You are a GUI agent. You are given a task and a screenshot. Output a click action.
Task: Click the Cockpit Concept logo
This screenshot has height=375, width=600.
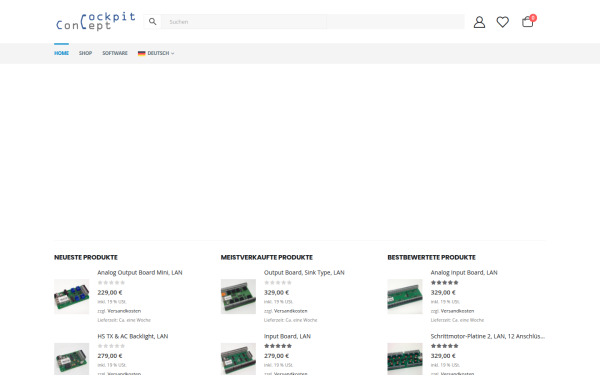pos(95,21)
